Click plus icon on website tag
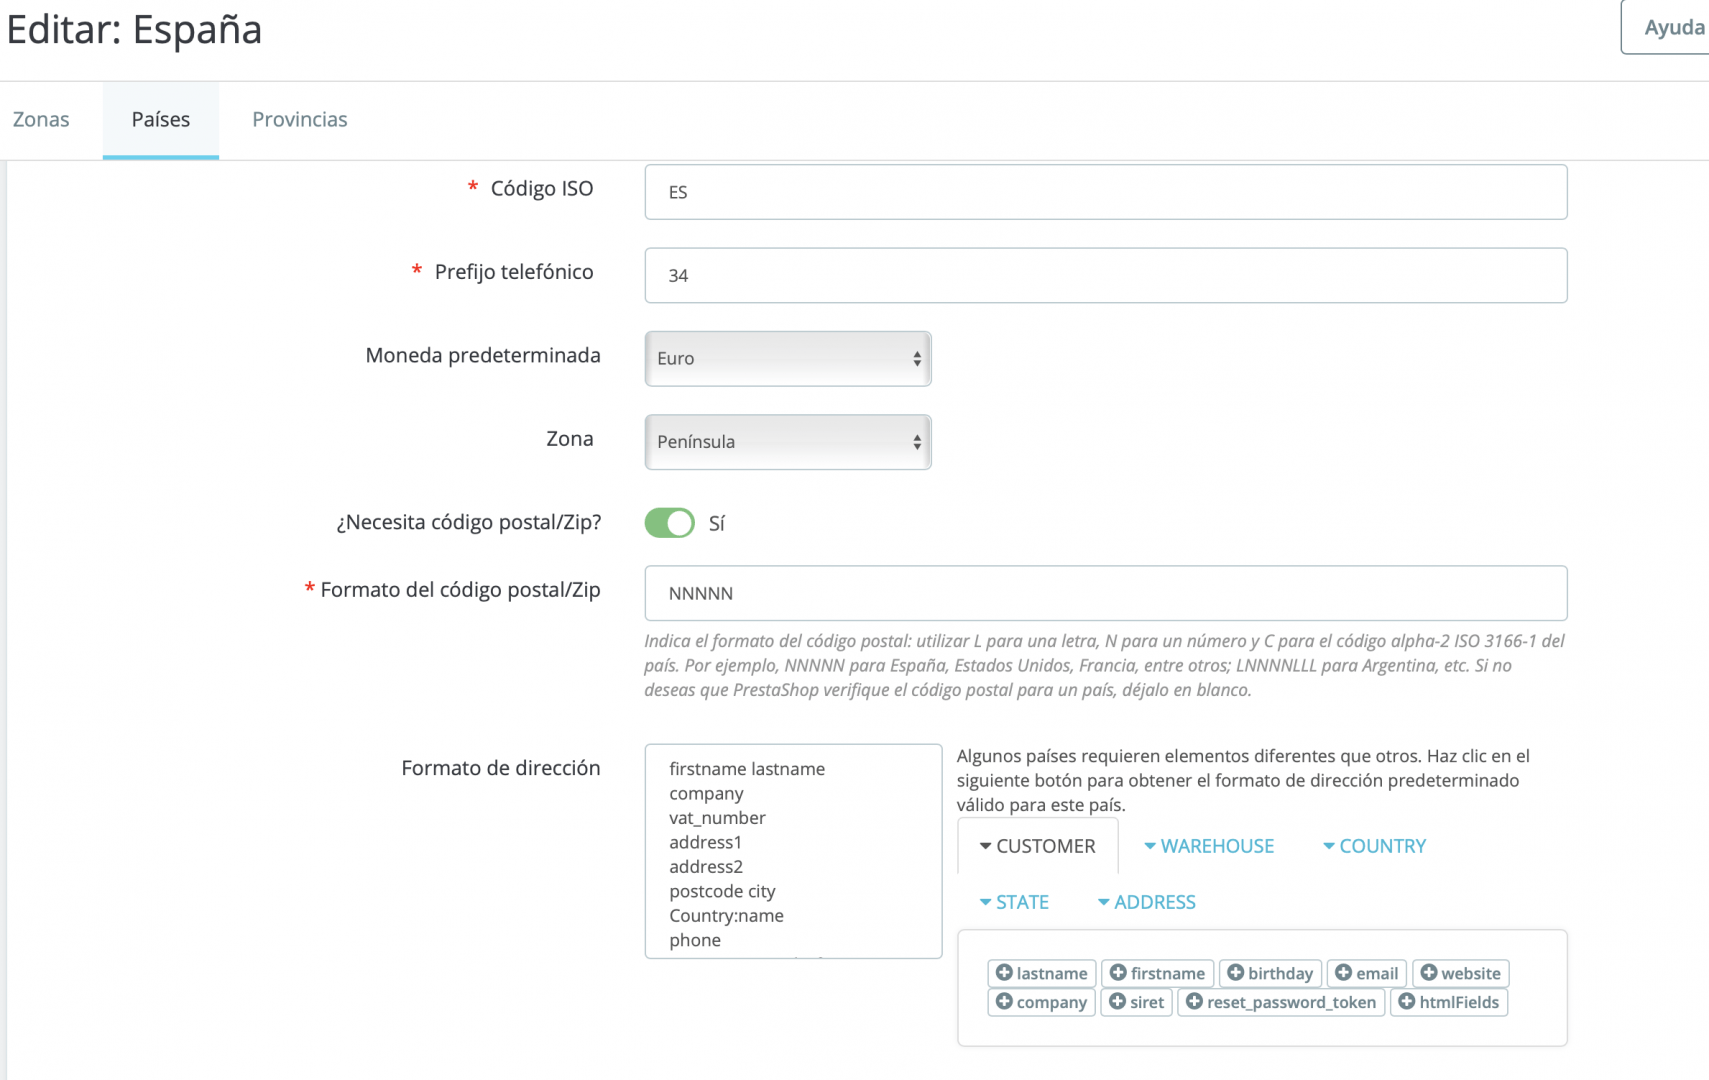 [1428, 973]
